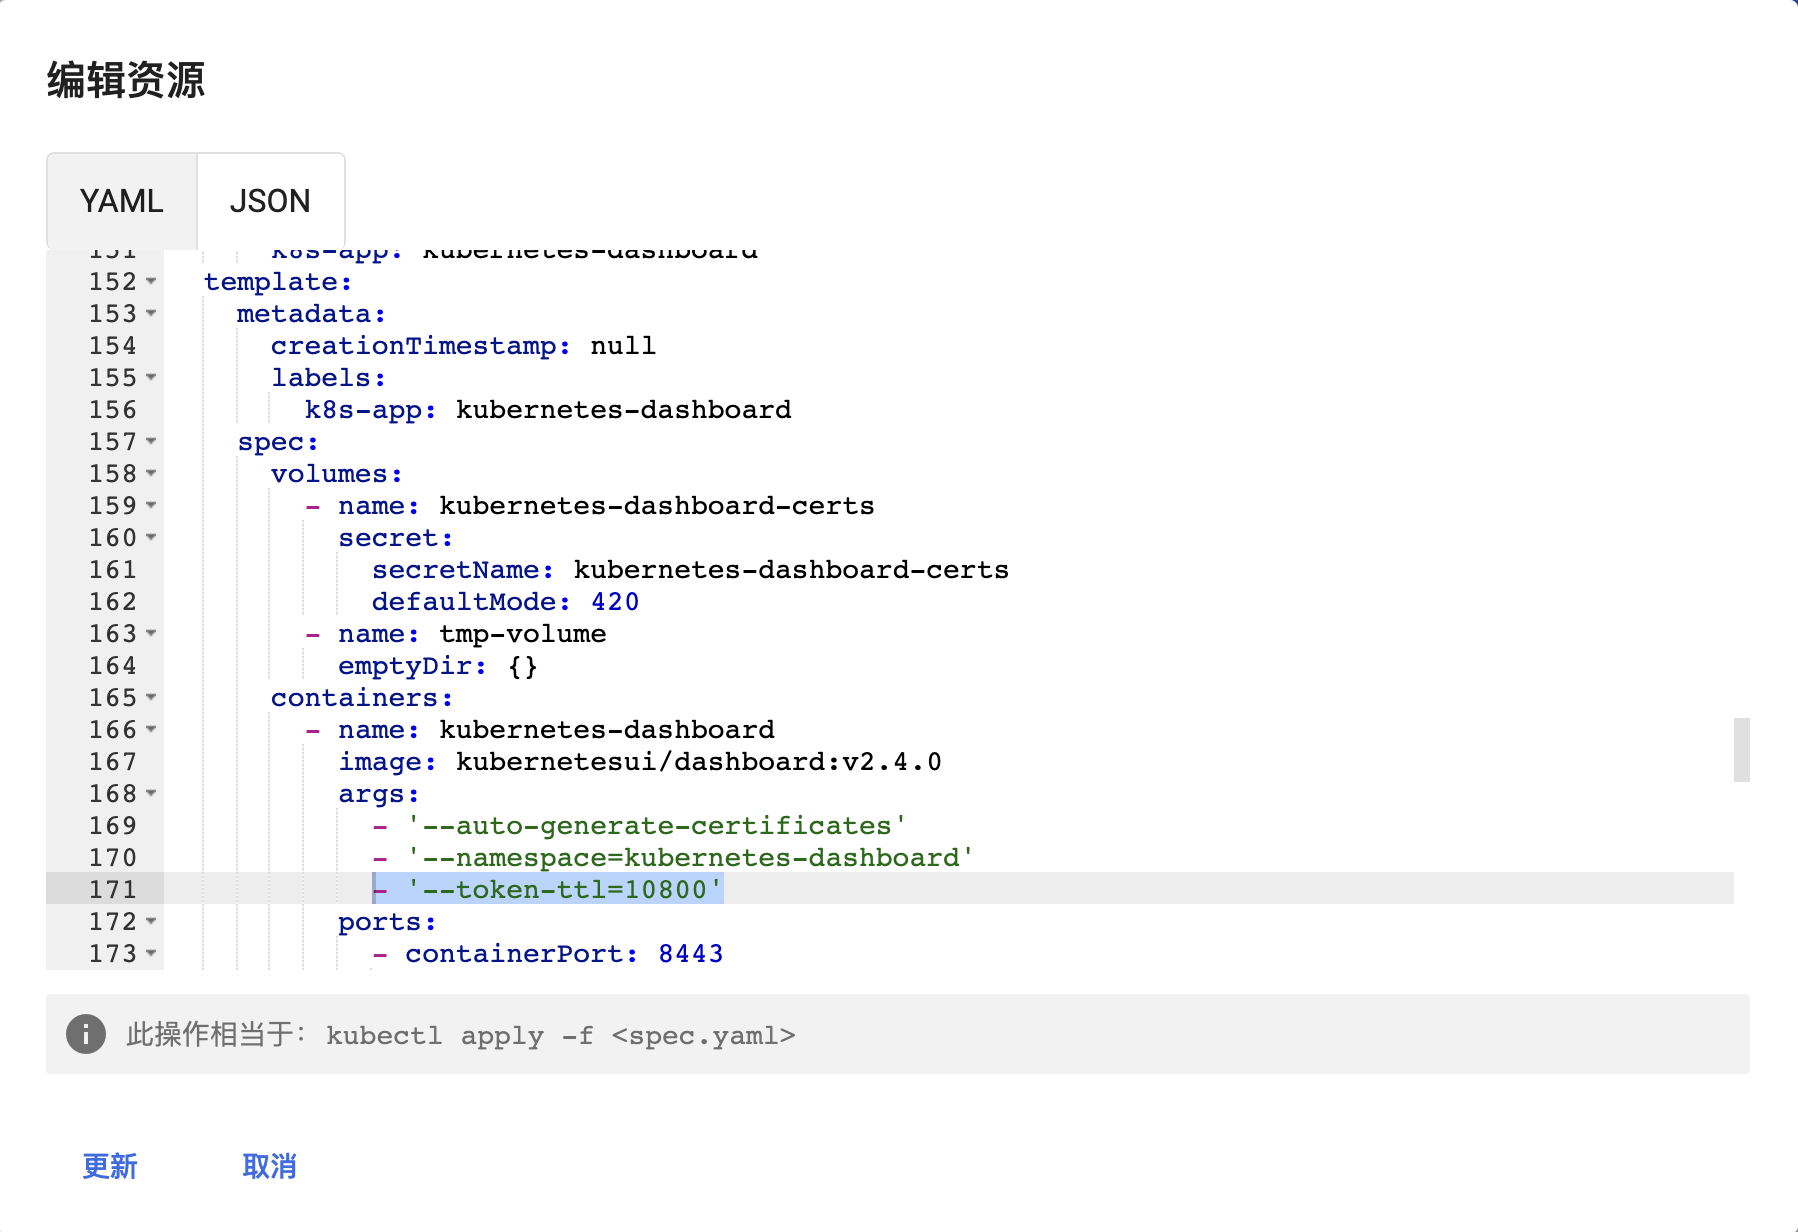Viewport: 1798px width, 1232px height.
Task: Click the info icon beside kubectl hint
Action: 86,1034
